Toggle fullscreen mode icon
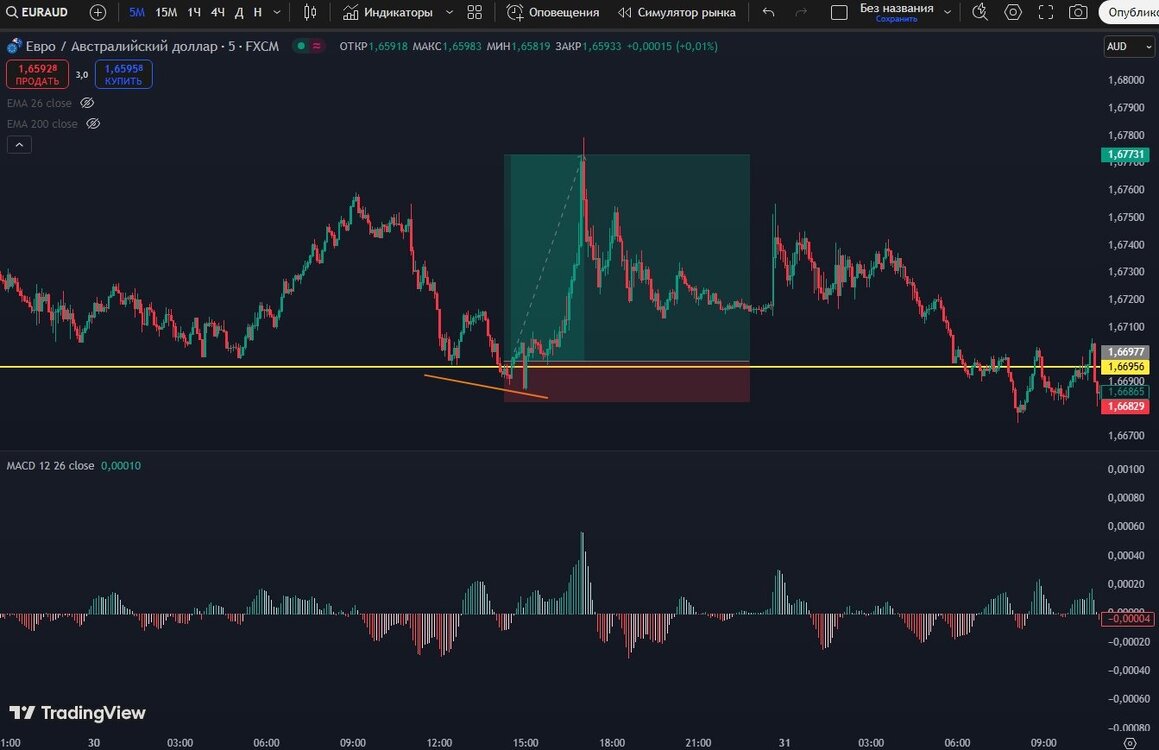Screen dimensions: 1159x750 (1046, 12)
